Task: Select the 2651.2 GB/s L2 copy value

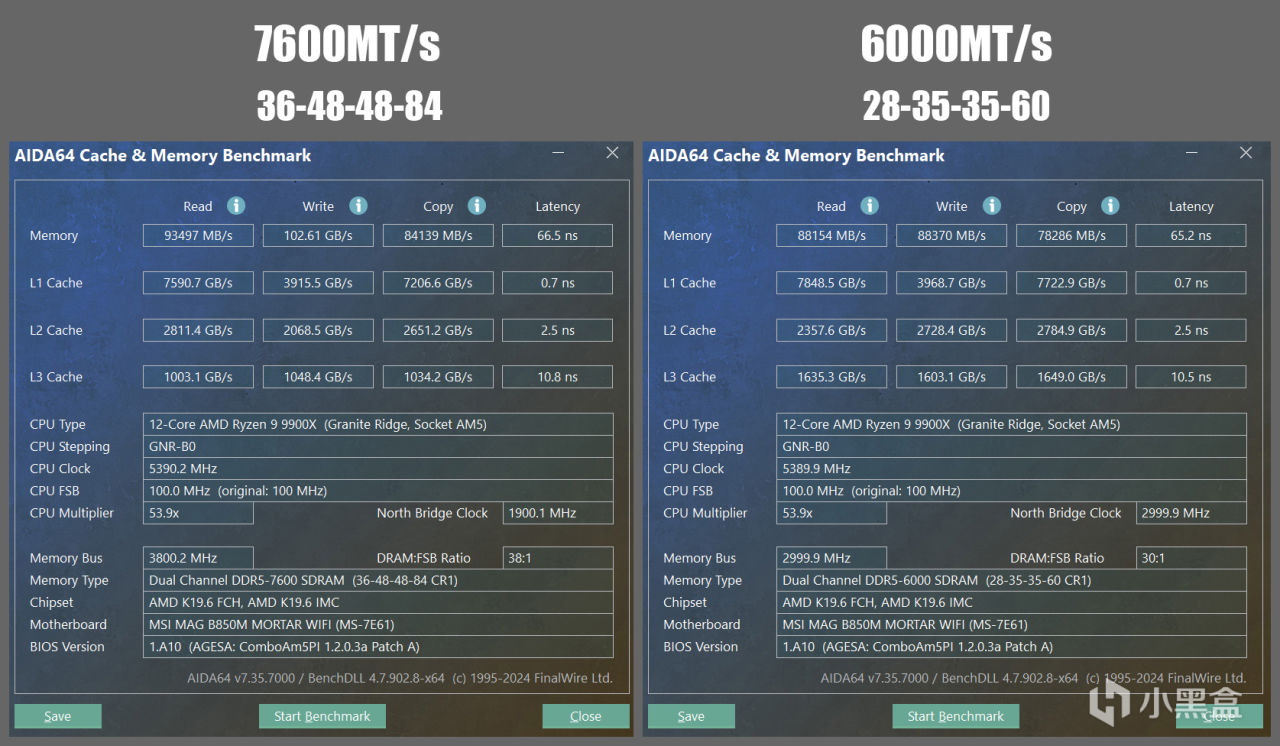Action: pyautogui.click(x=438, y=330)
